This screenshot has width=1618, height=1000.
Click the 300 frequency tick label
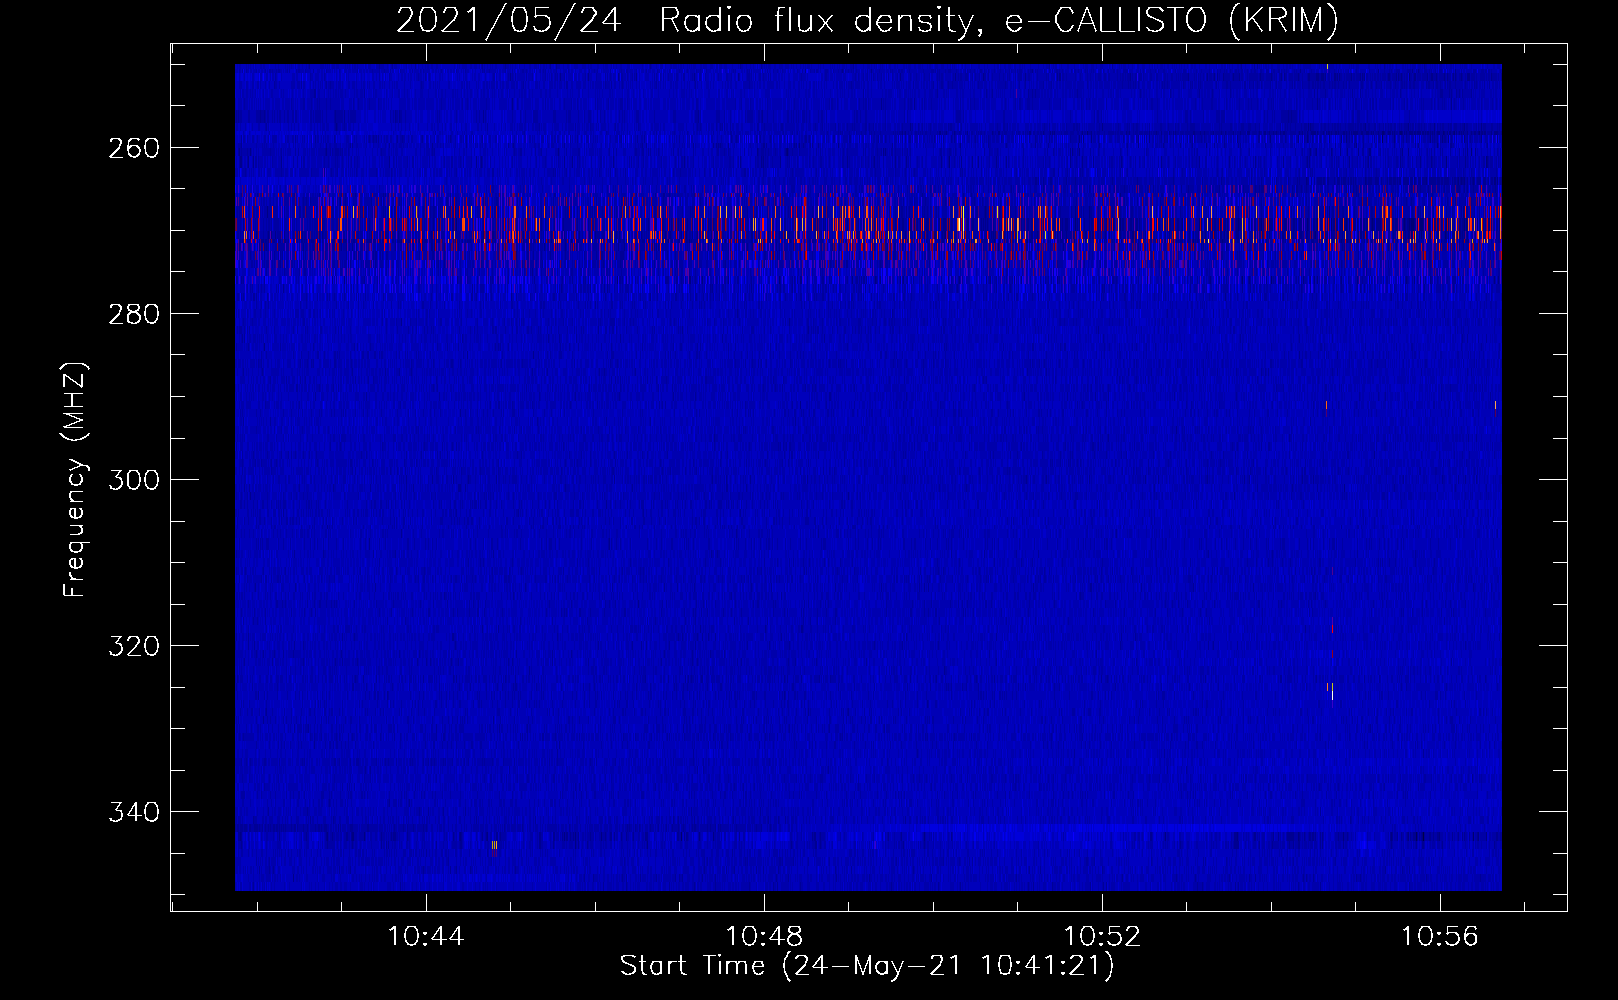coord(134,480)
